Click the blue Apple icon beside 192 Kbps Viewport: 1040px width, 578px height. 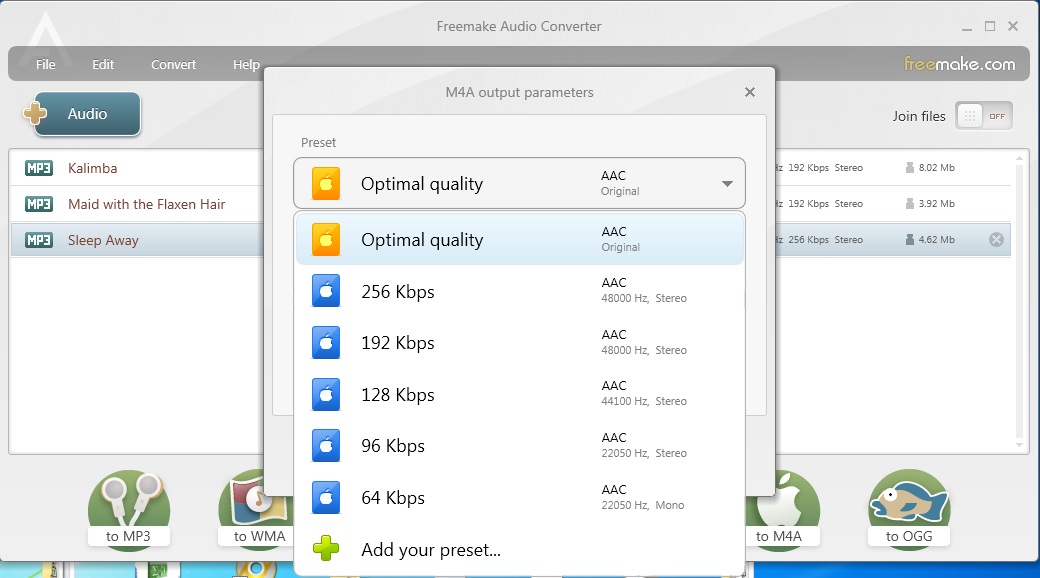coord(326,342)
